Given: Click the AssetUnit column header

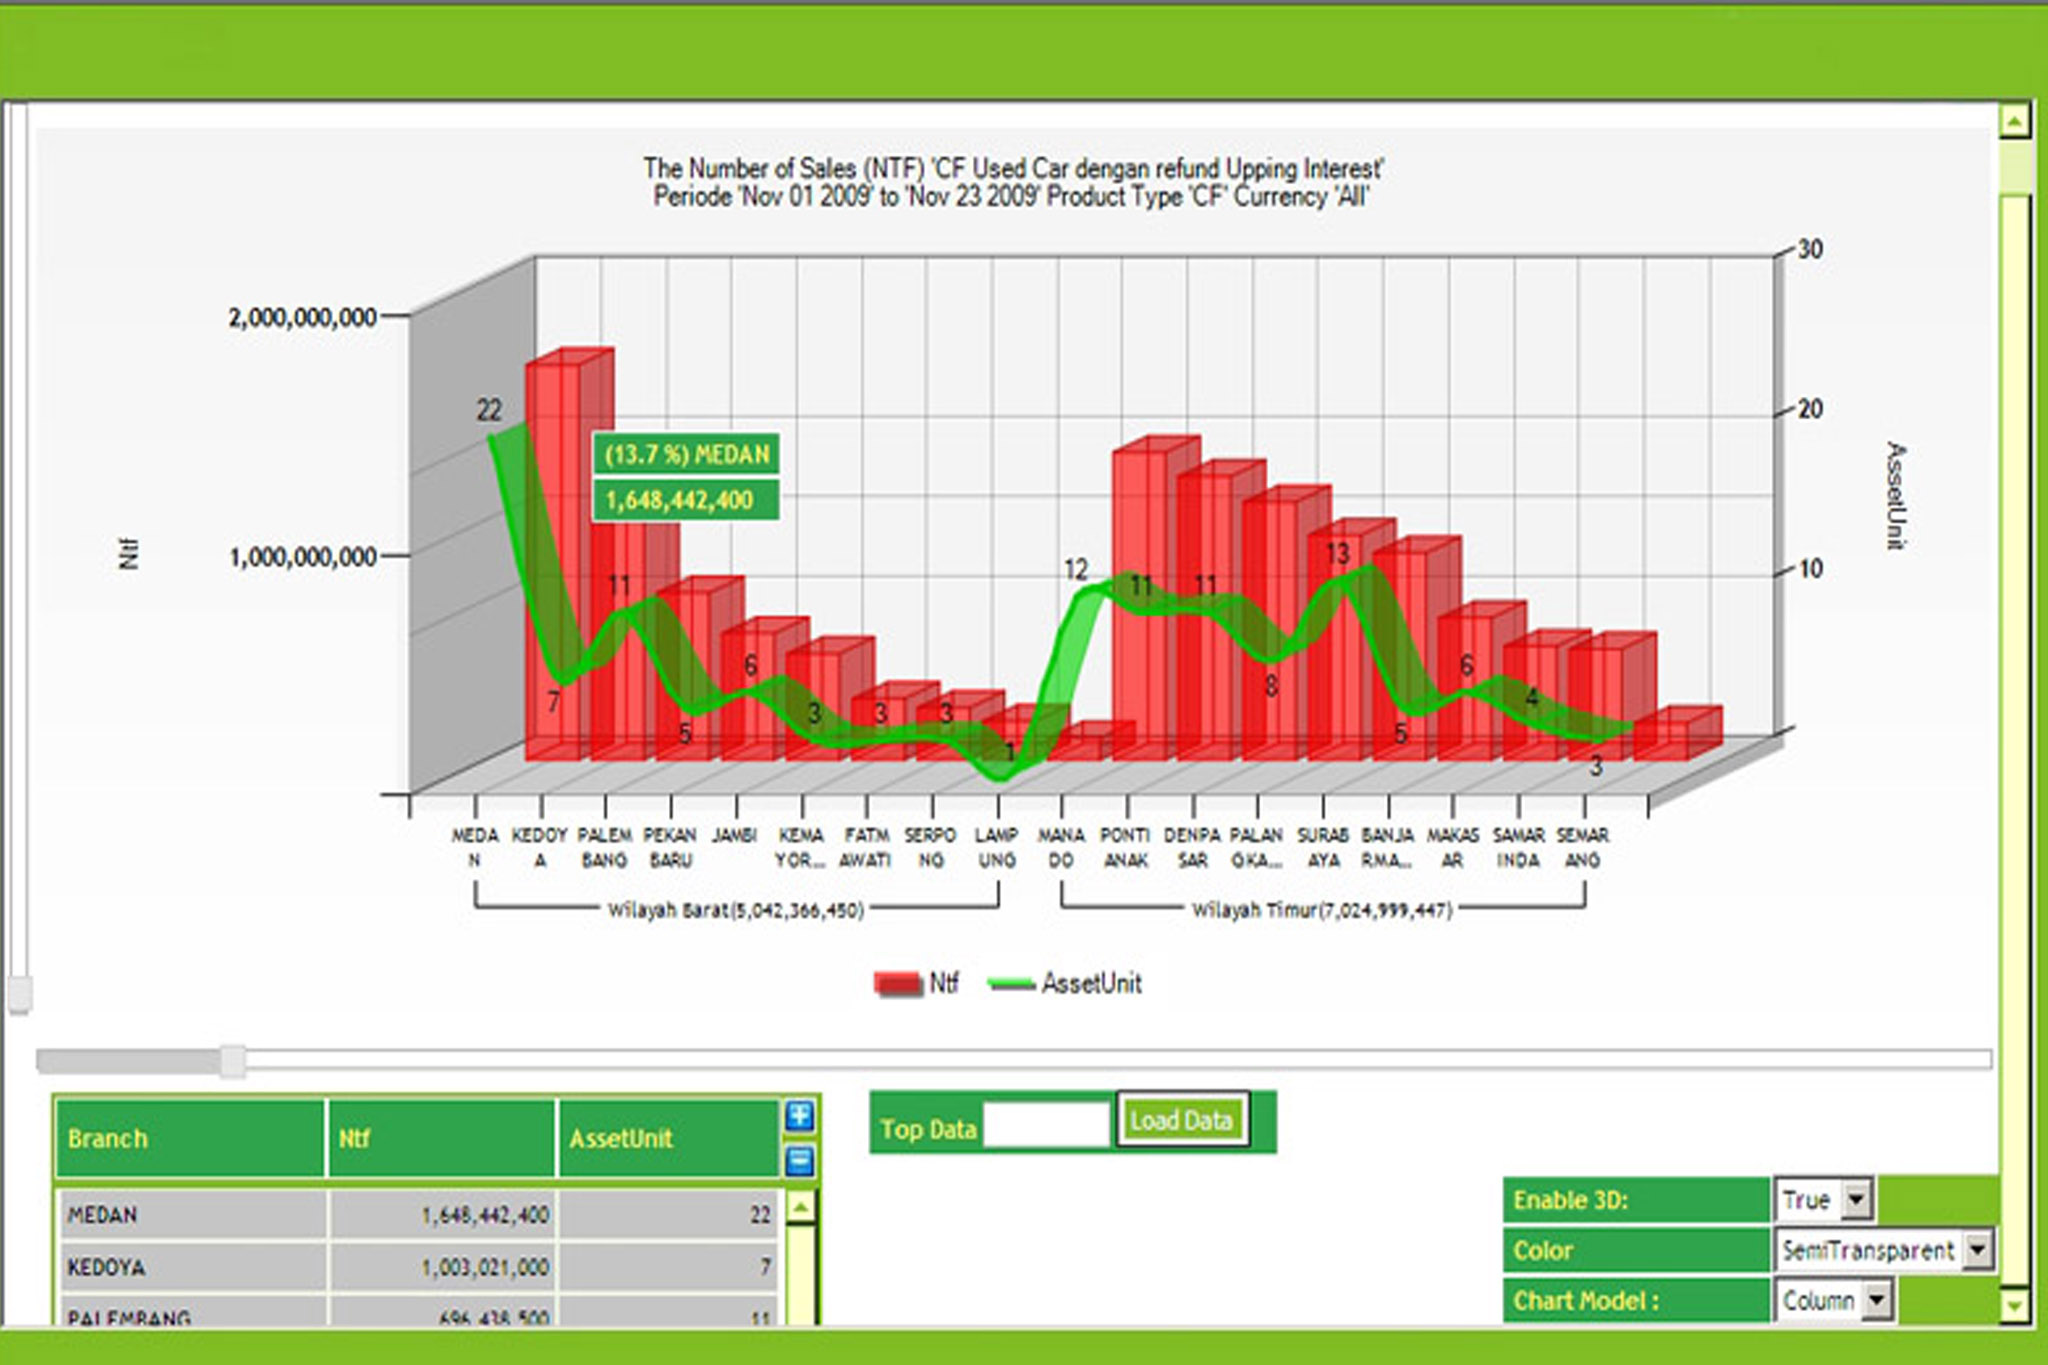Looking at the screenshot, I should 667,1139.
